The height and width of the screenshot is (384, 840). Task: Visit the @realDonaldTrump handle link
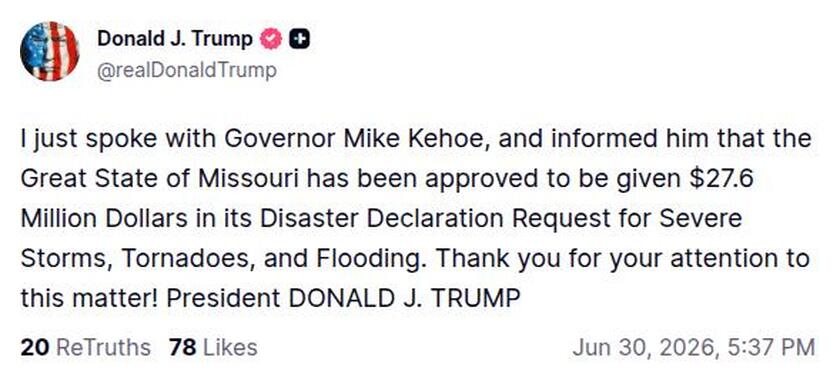click(187, 70)
